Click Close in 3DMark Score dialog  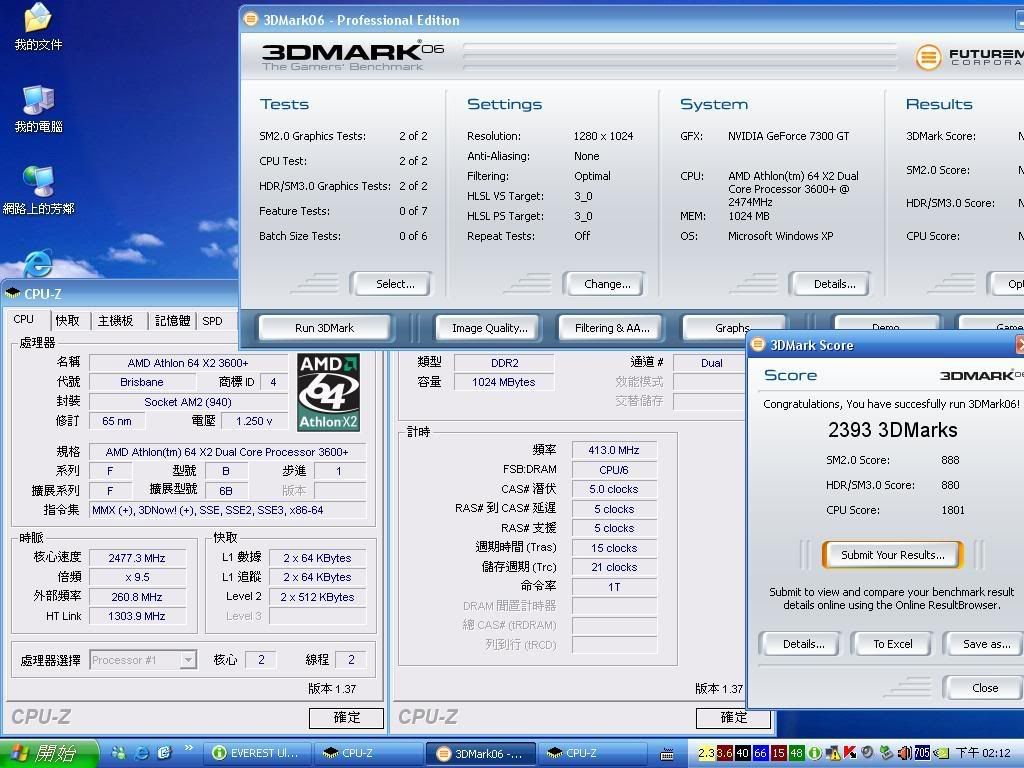[x=984, y=688]
